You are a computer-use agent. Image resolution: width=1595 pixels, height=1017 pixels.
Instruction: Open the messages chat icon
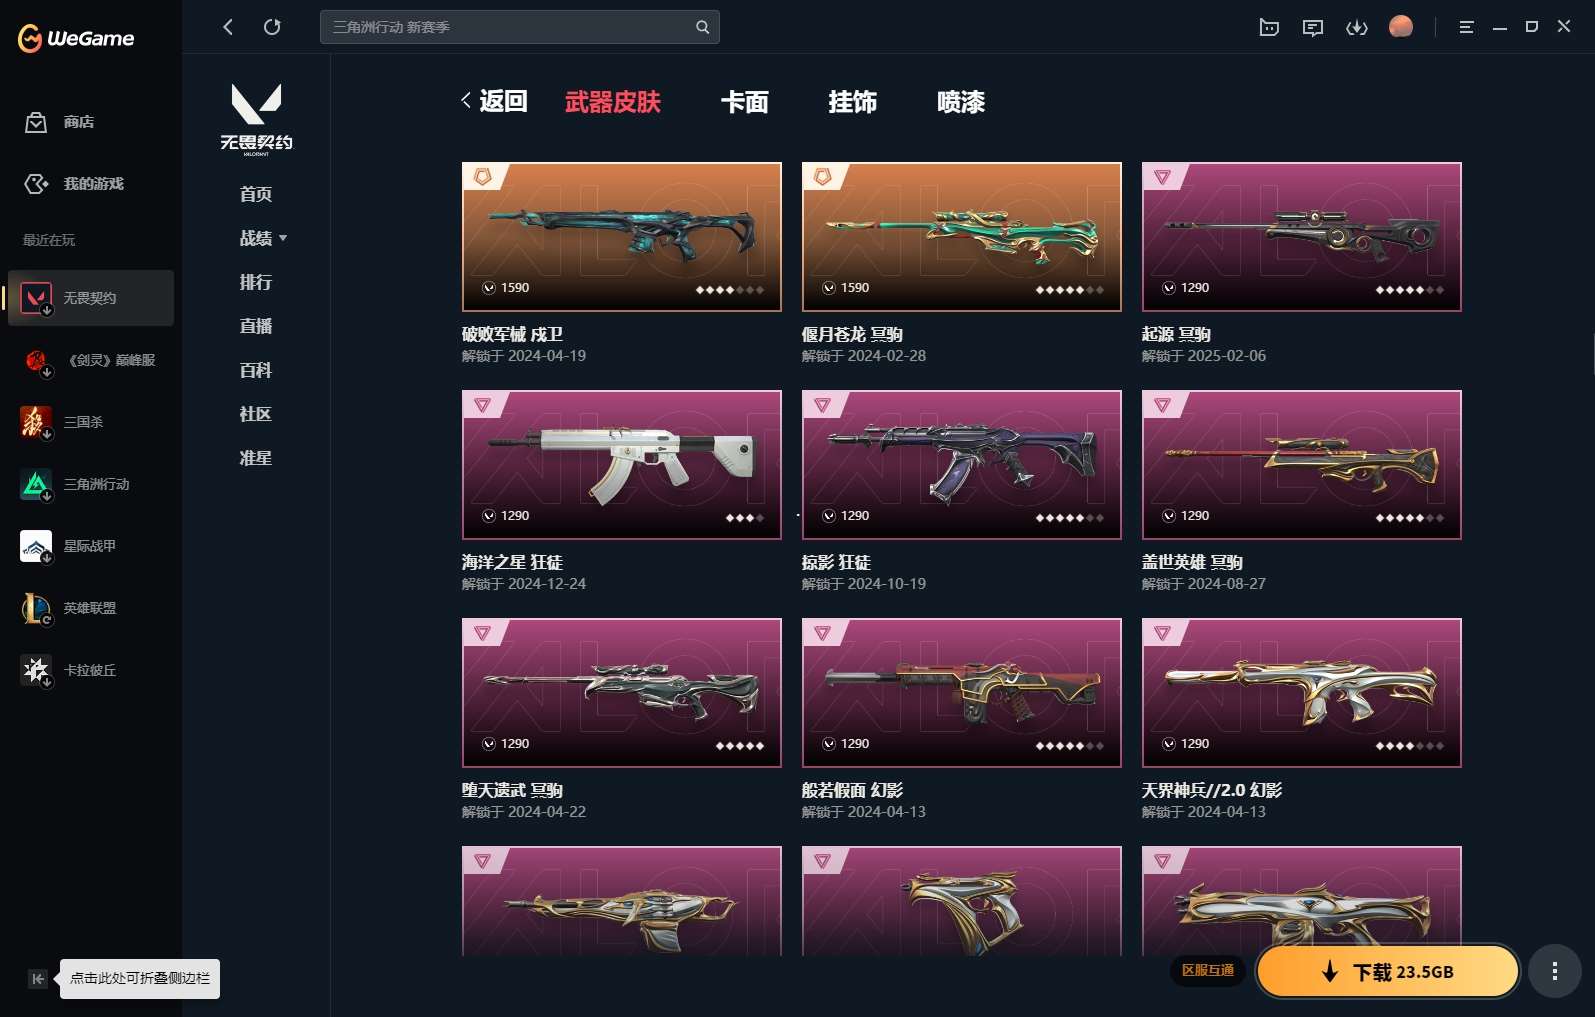[x=1313, y=27]
